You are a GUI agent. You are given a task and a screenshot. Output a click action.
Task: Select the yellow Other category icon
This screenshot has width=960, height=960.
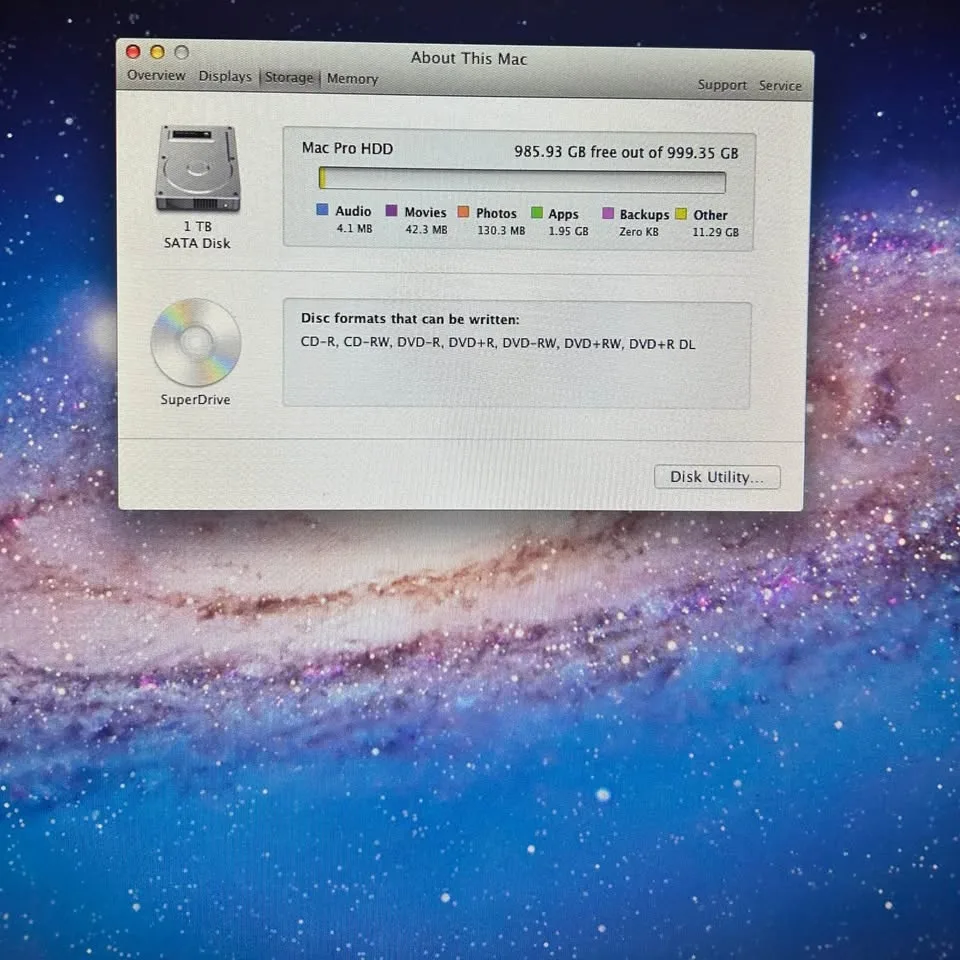681,214
